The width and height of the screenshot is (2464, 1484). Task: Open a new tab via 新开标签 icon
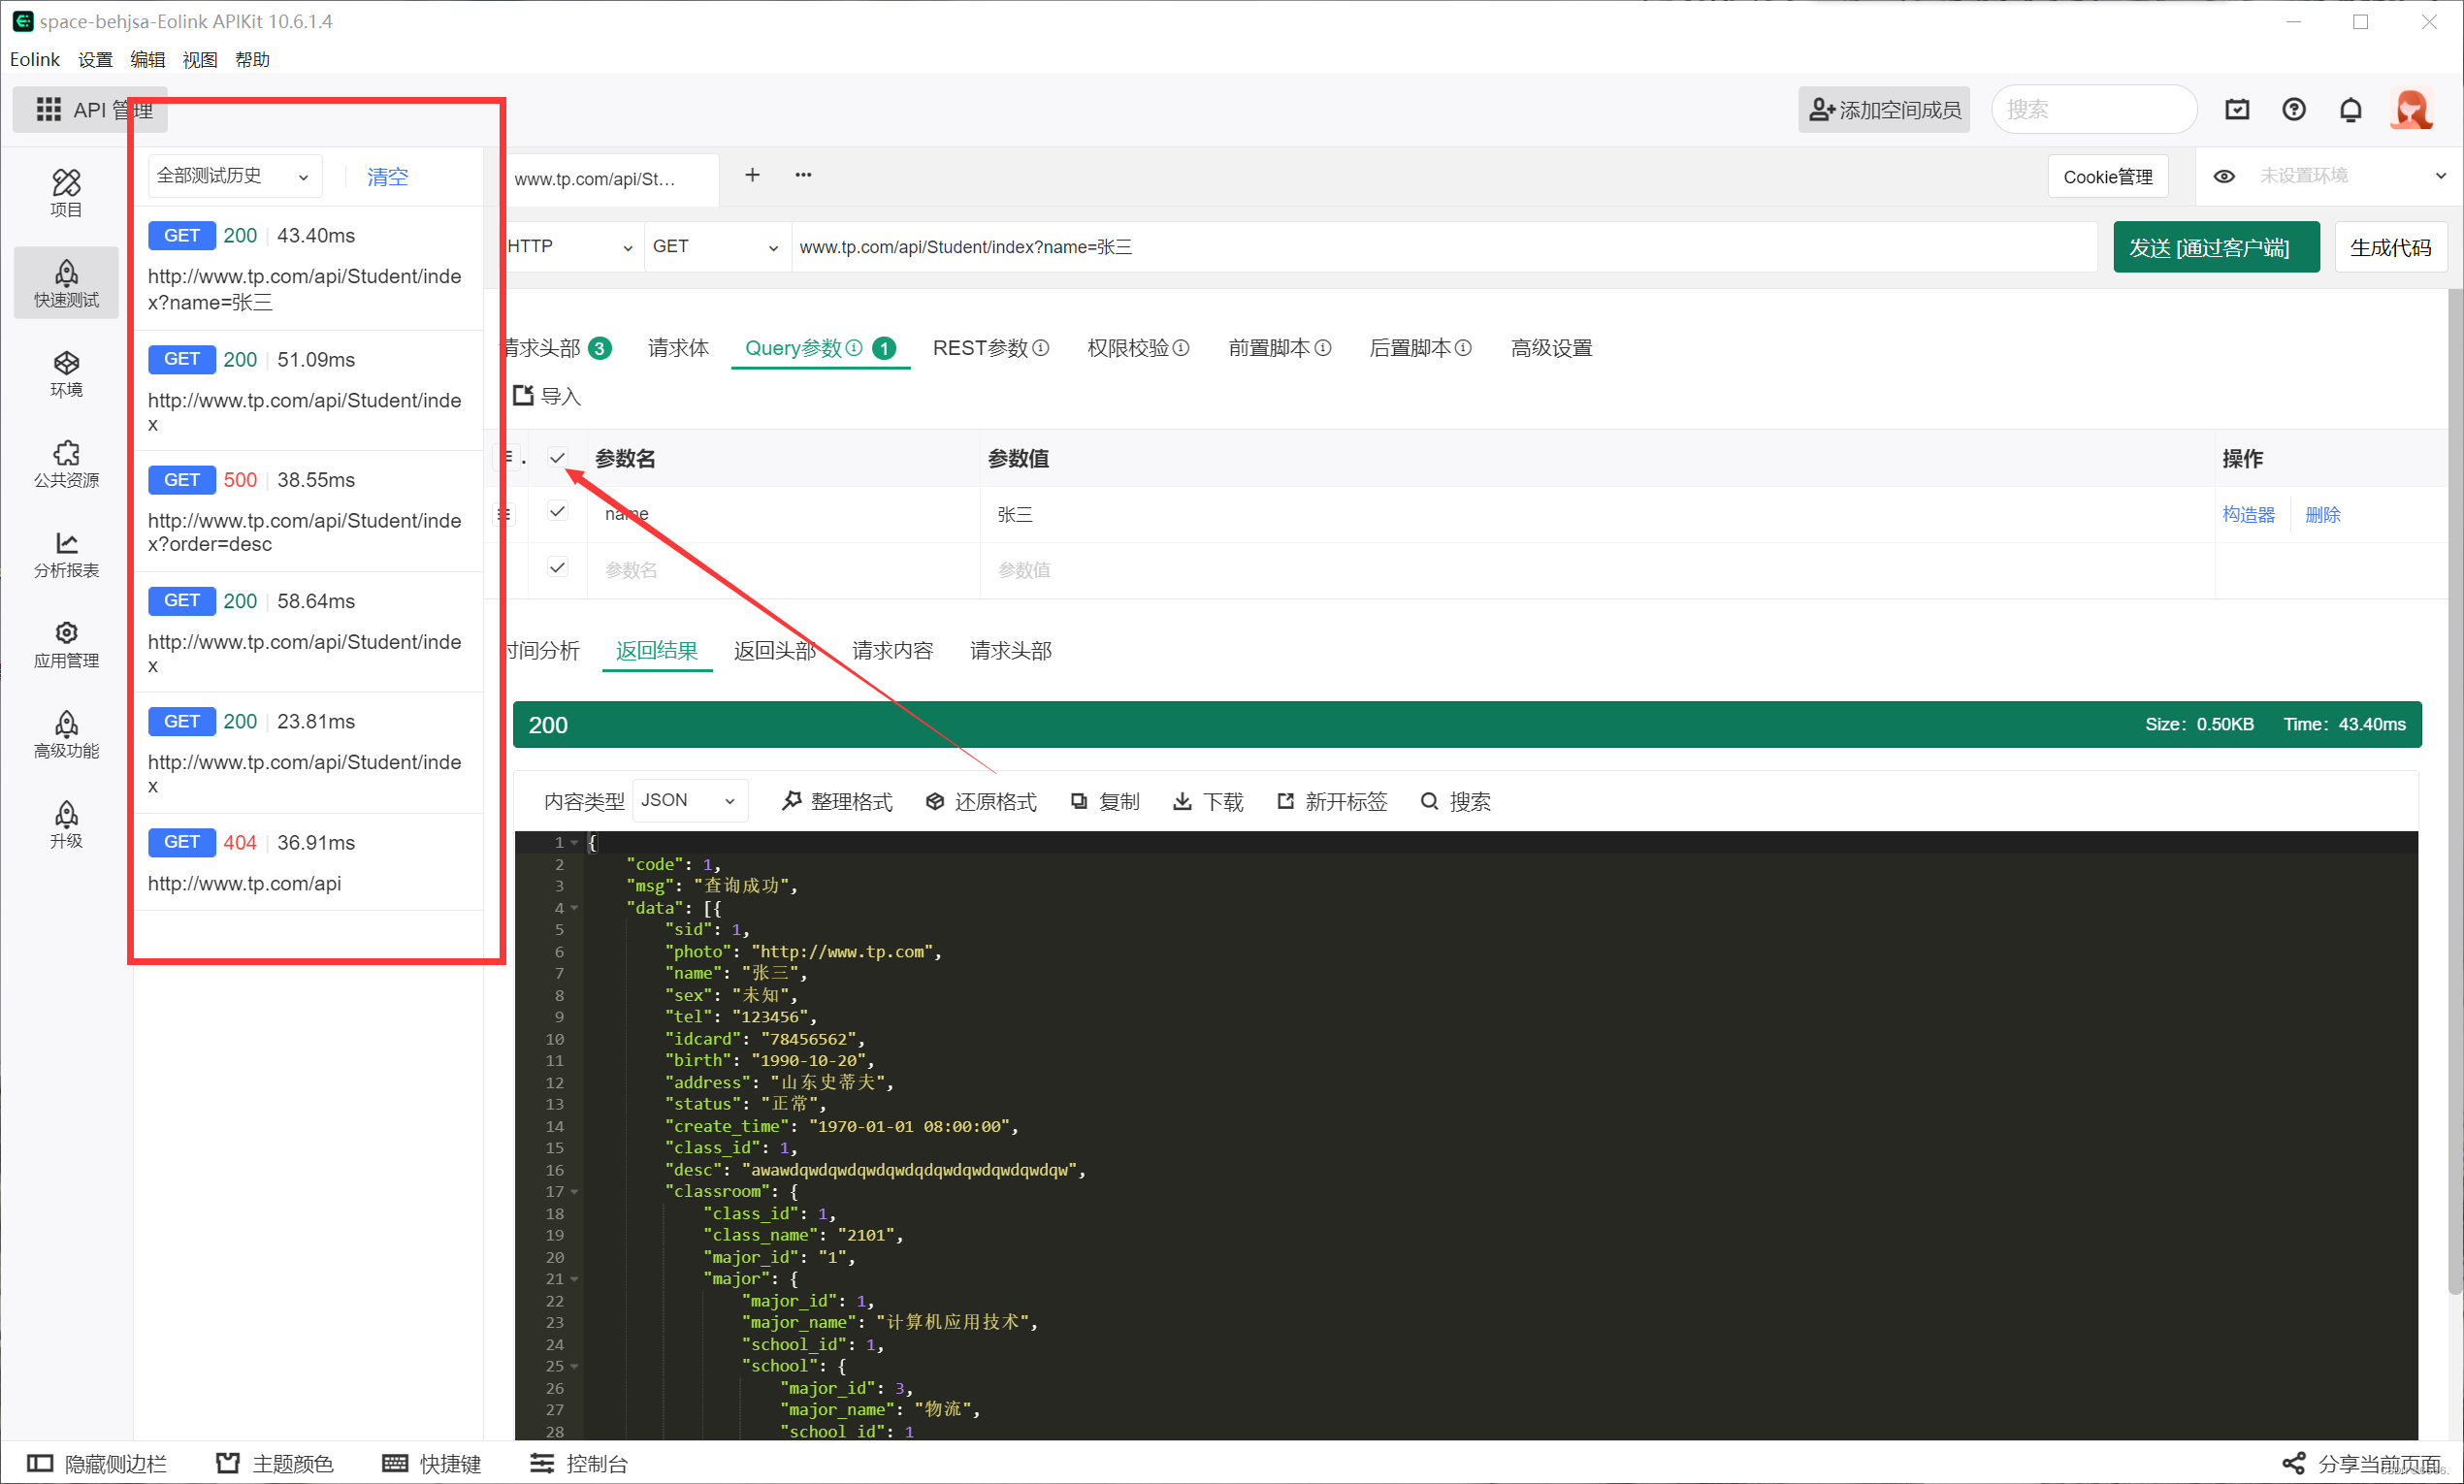pos(1285,801)
